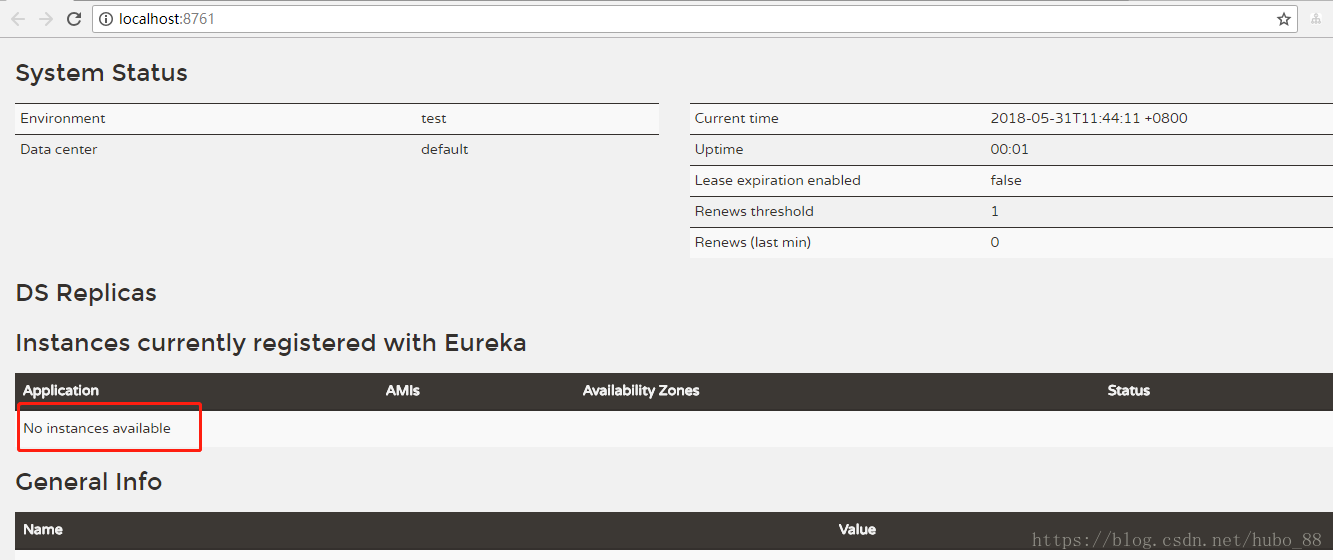
Task: Click the browser forward arrow
Action: pyautogui.click(x=45, y=19)
